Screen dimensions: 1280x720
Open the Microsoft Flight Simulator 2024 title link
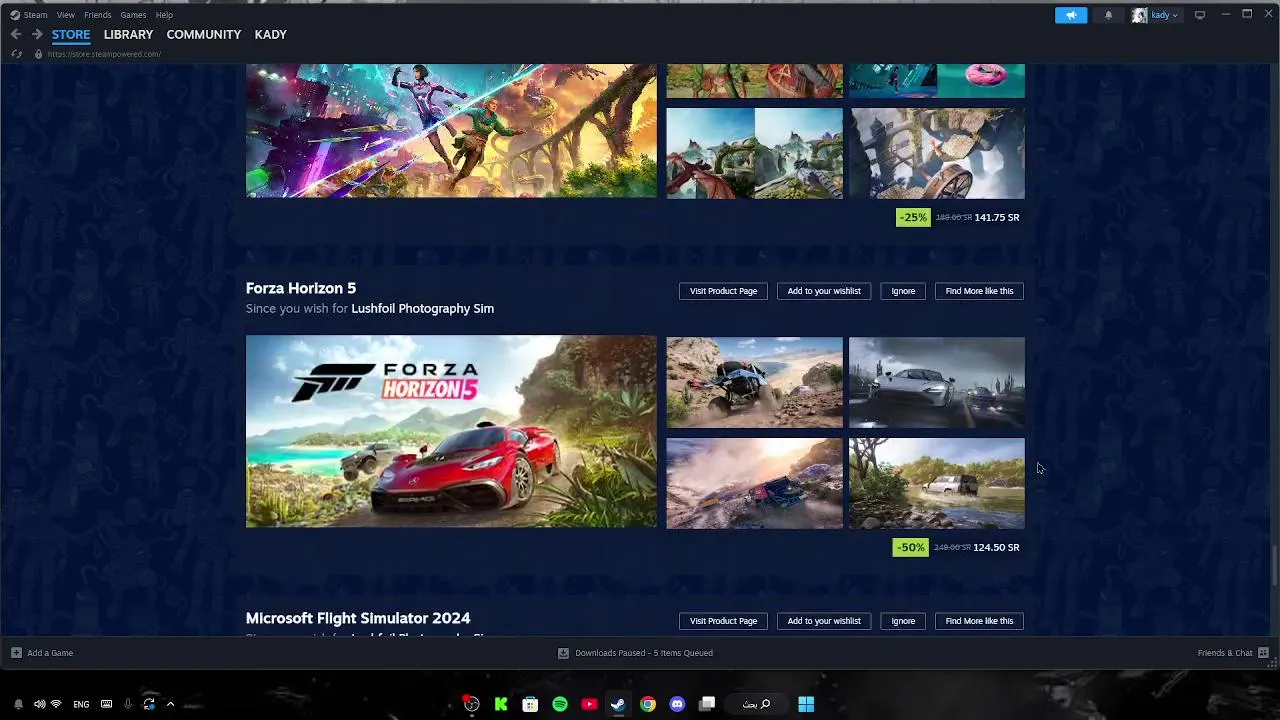[358, 618]
